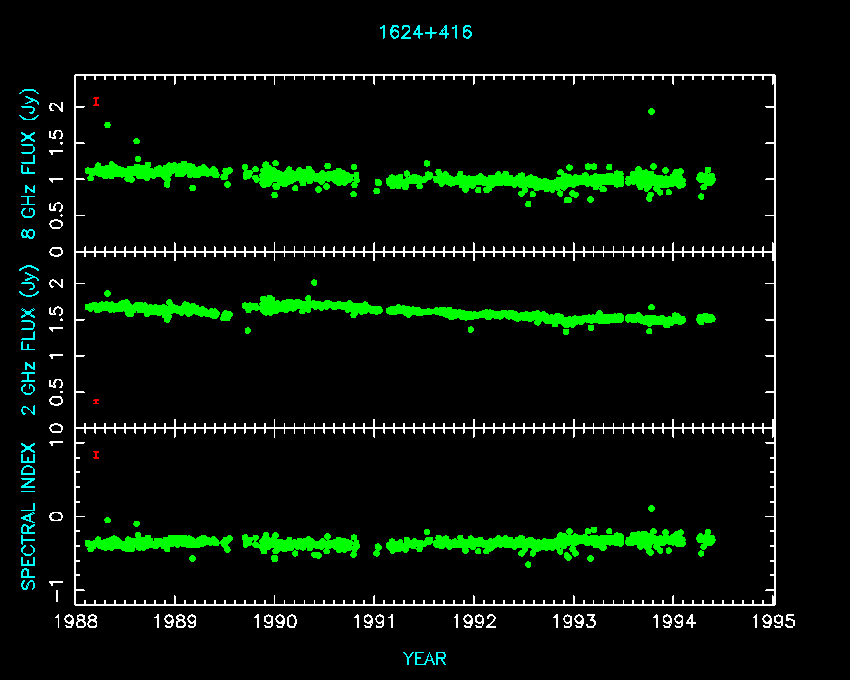This screenshot has width=850, height=680.
Task: Click the YEAR x-axis label
Action: (x=425, y=658)
